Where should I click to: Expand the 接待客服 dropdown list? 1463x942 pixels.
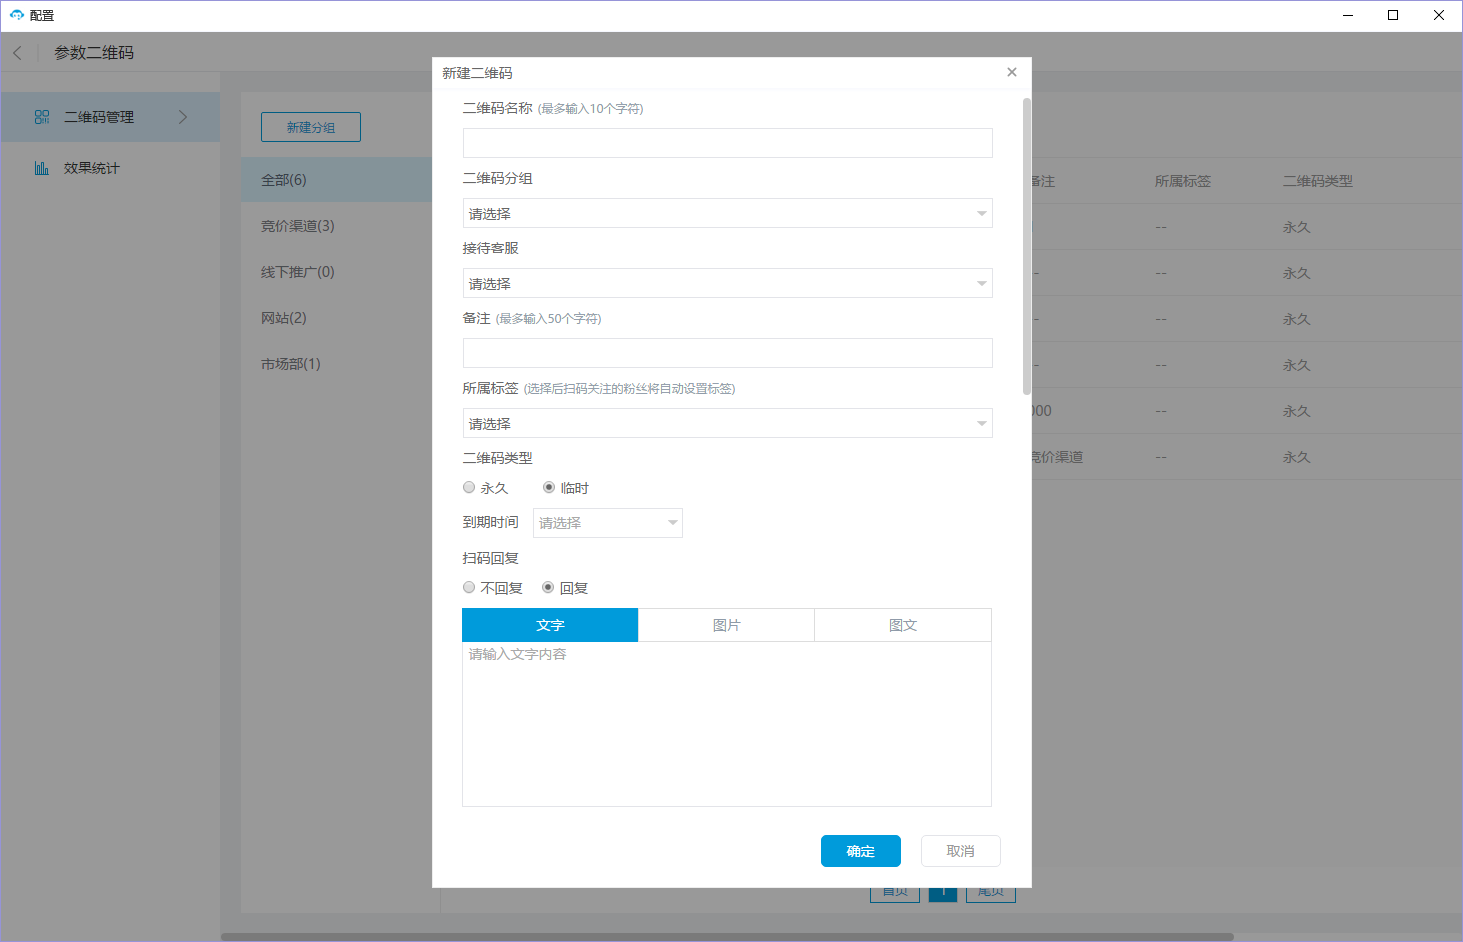click(727, 283)
